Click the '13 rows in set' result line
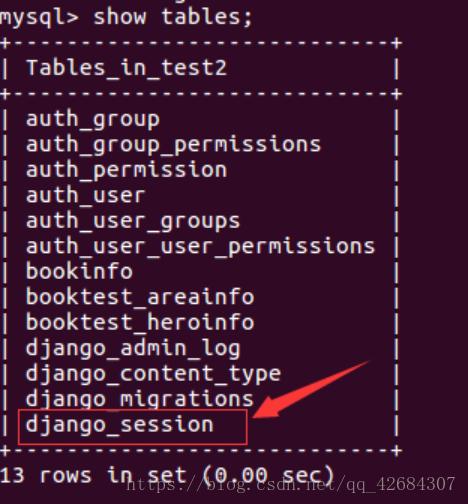The height and width of the screenshot is (504, 468). tap(167, 475)
